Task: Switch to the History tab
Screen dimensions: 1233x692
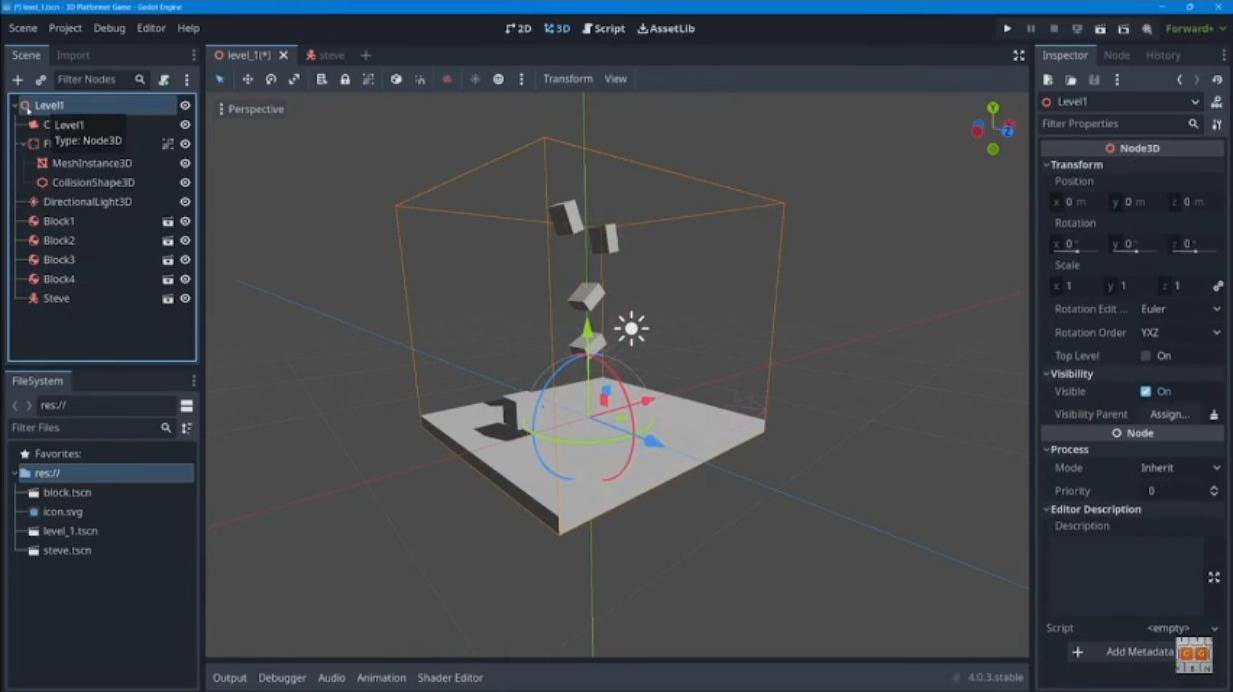Action: pos(1163,56)
